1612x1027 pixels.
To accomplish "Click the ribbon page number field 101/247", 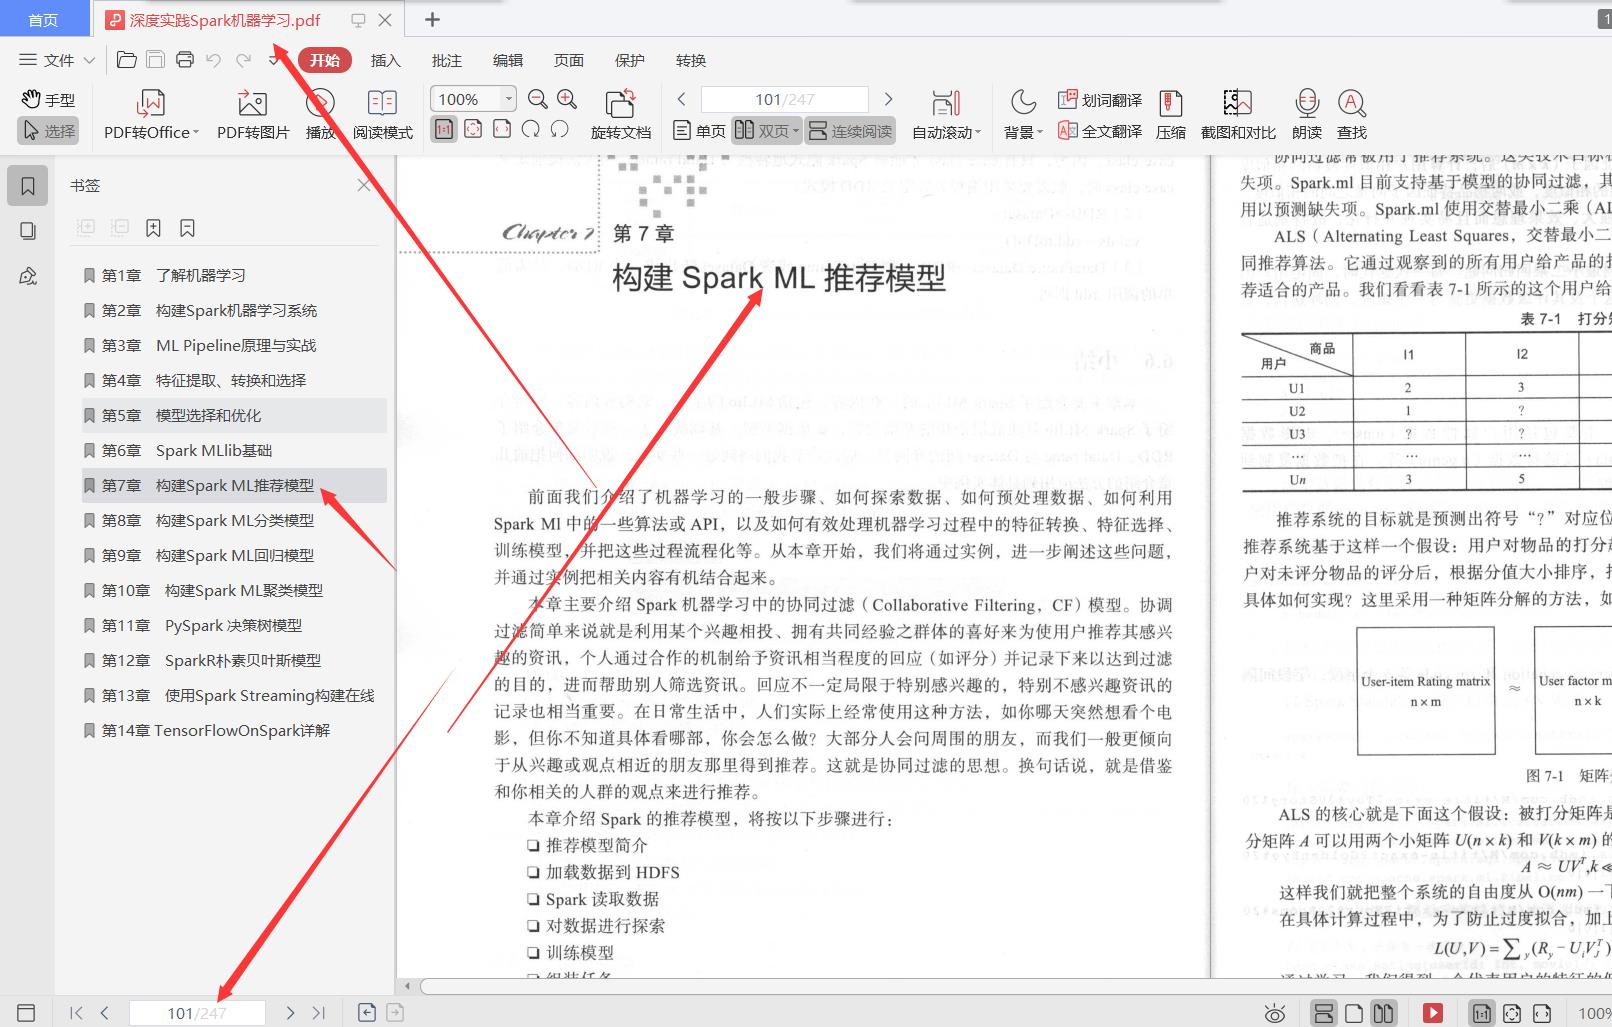I will (784, 99).
